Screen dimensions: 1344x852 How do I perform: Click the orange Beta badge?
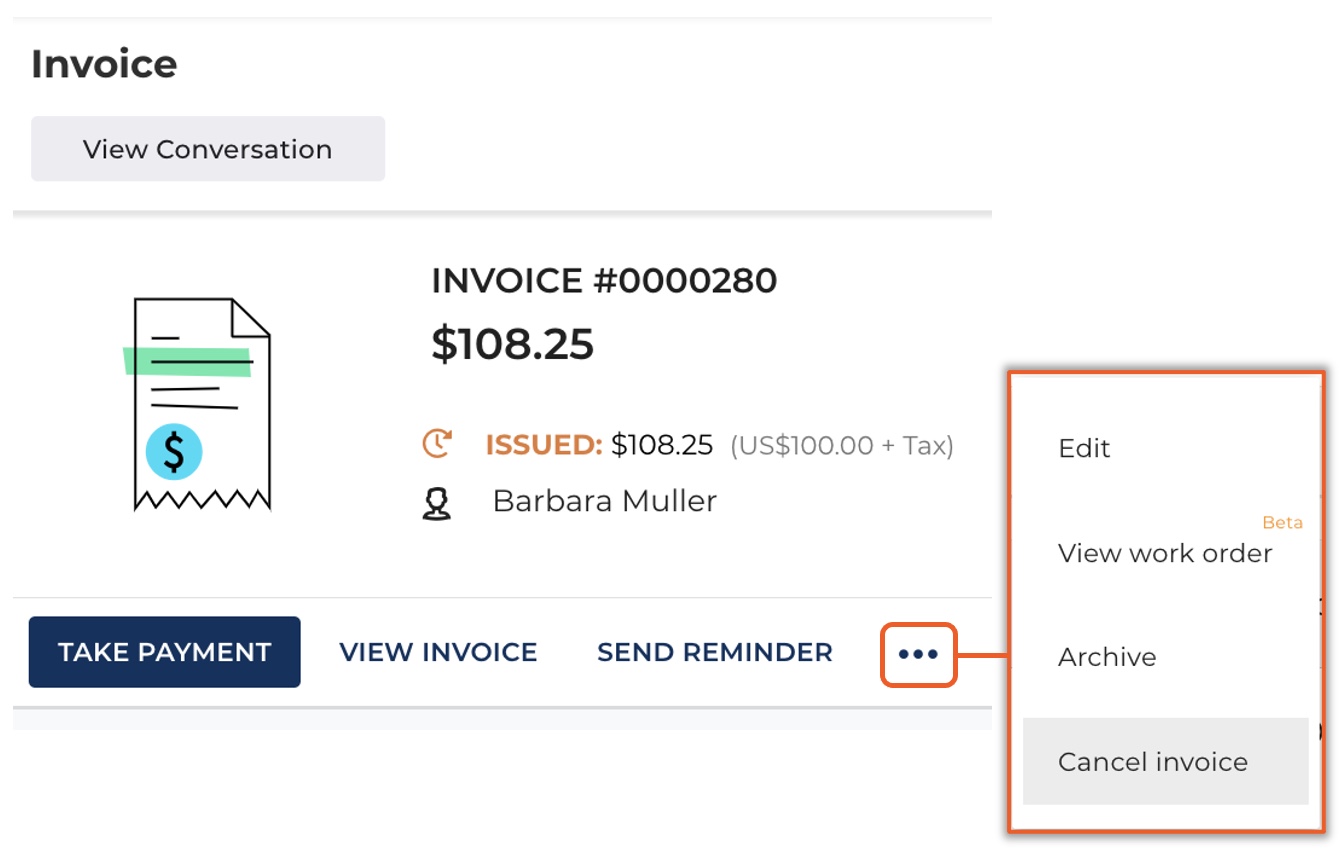click(x=1282, y=522)
